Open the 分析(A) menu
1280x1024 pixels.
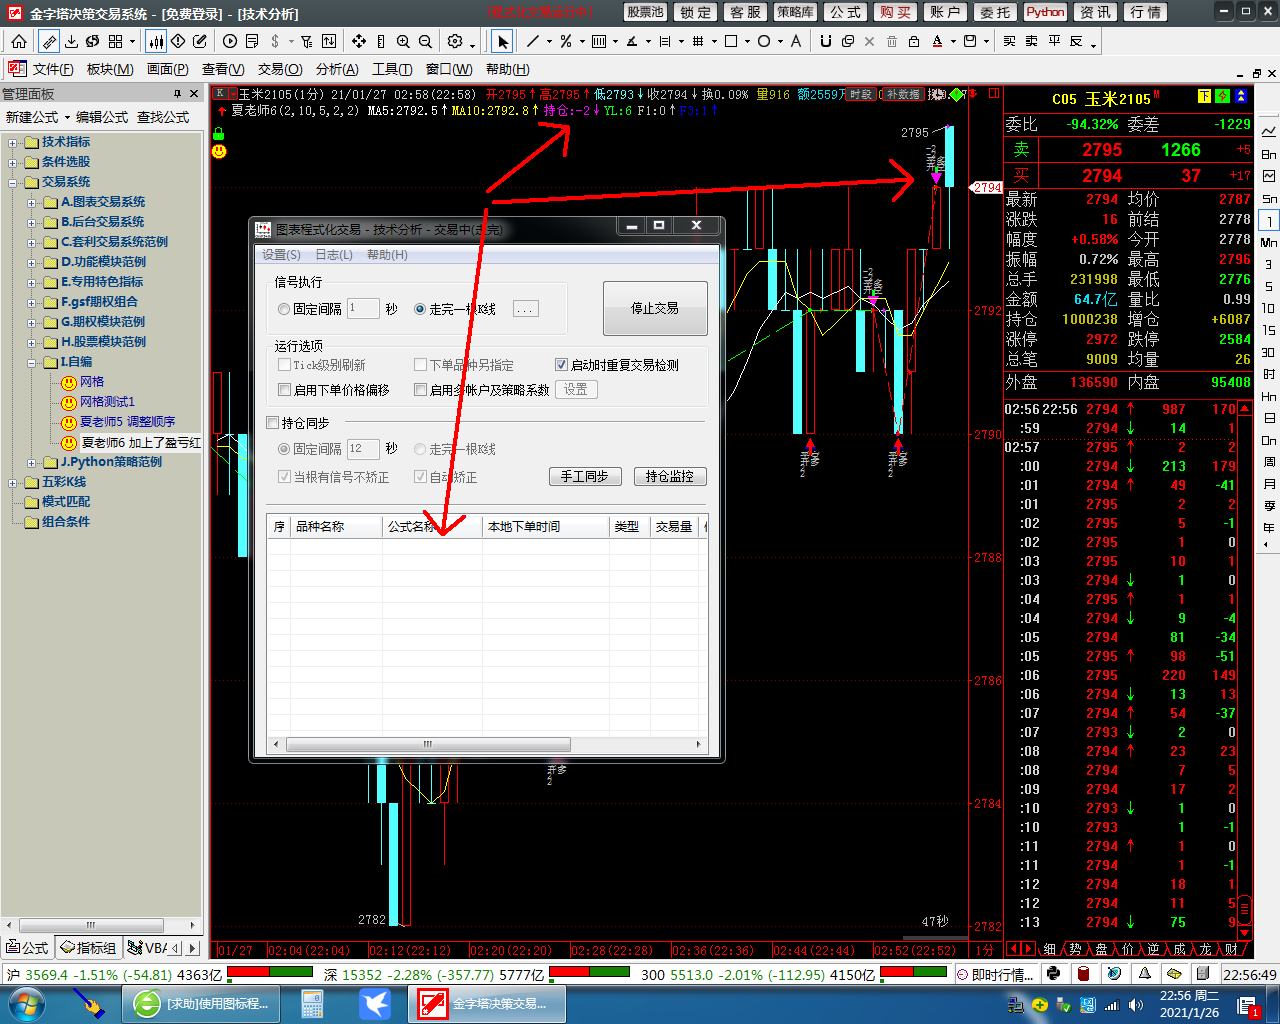coord(337,69)
